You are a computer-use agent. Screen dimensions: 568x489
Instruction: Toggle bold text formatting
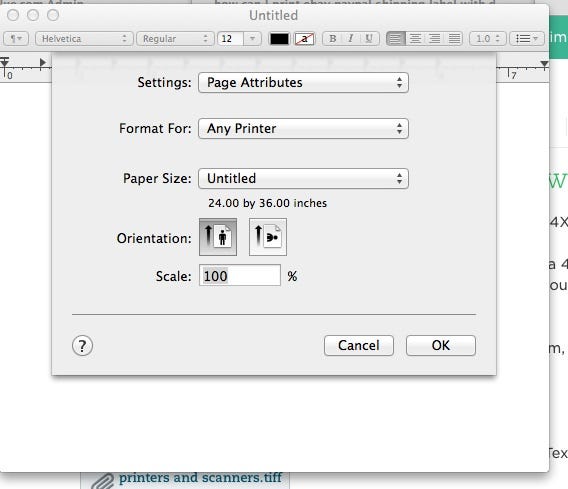click(x=333, y=39)
